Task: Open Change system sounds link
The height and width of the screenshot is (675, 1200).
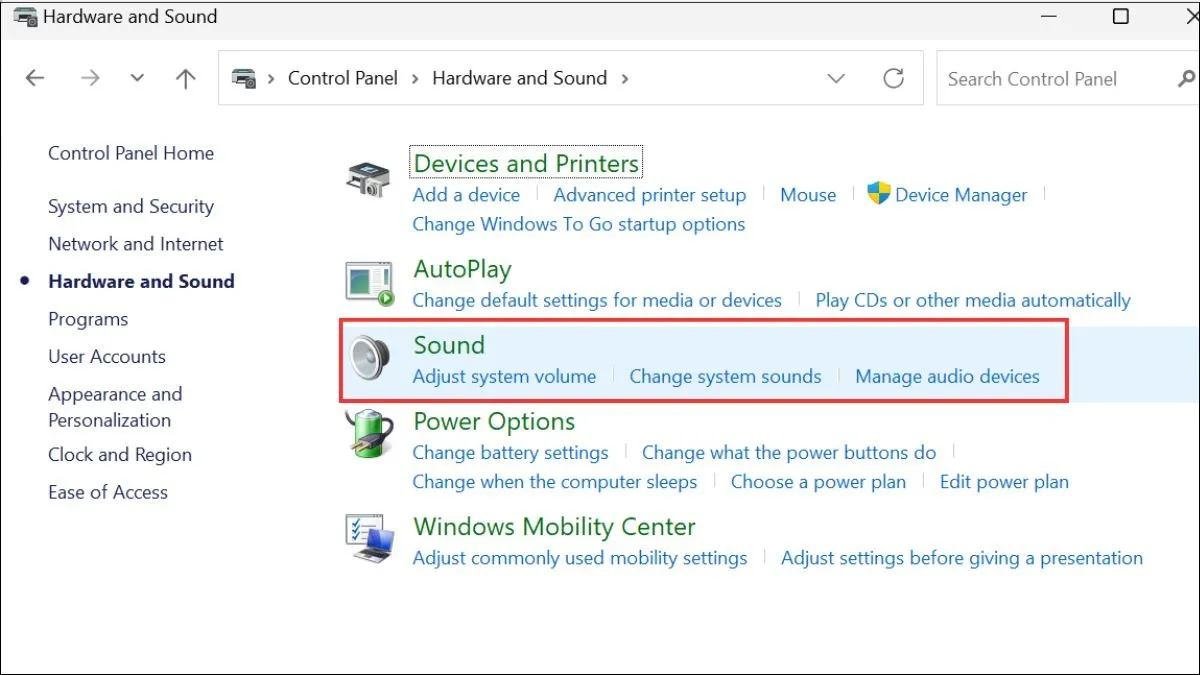Action: (725, 377)
